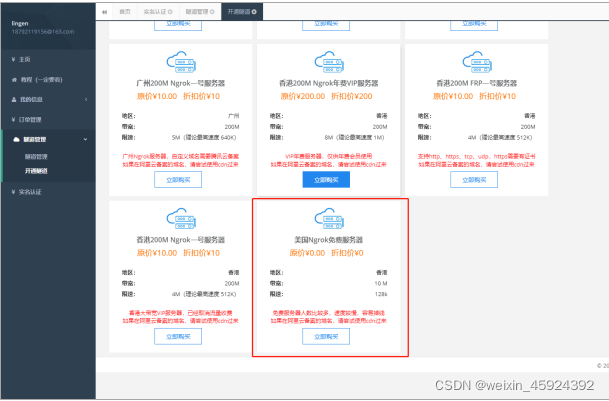This screenshot has height=401, width=609.
Task: Click speed limit 8M (理论最高速度 1M)
Action: click(354, 138)
